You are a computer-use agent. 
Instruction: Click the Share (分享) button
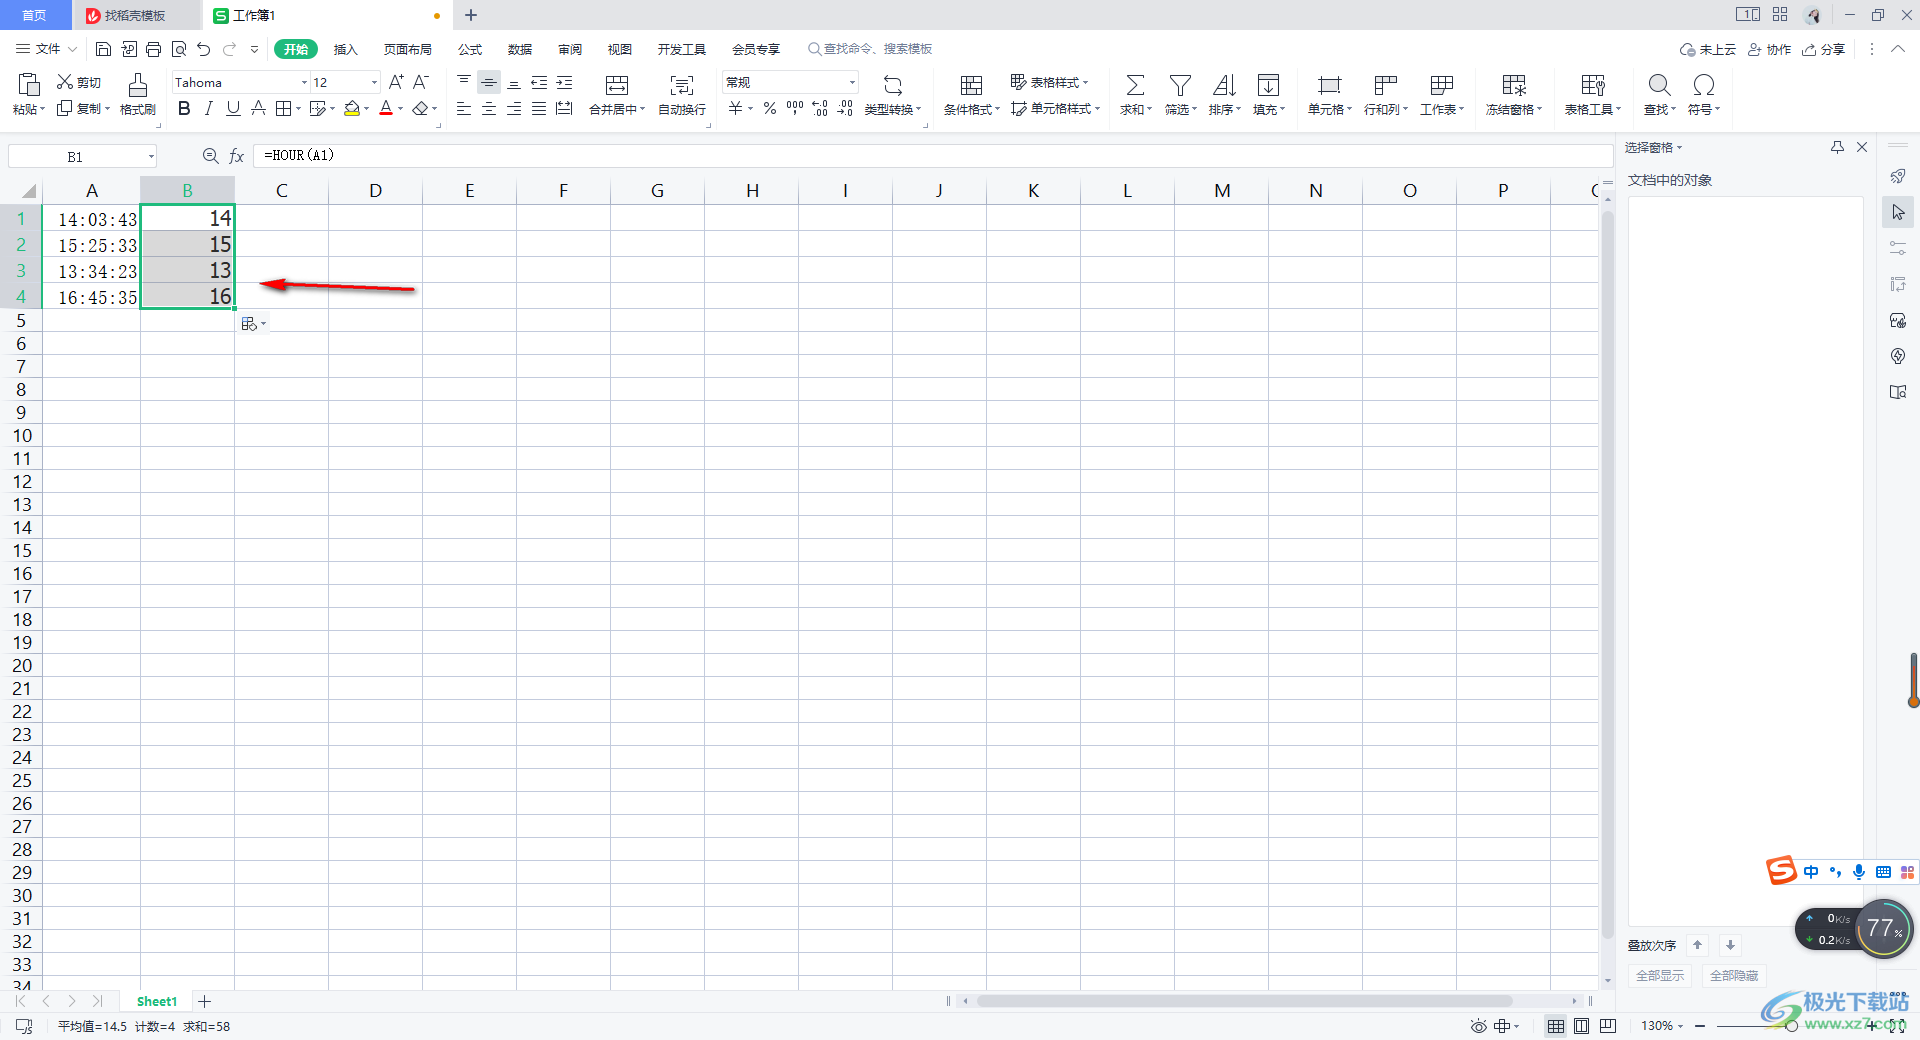click(1824, 49)
